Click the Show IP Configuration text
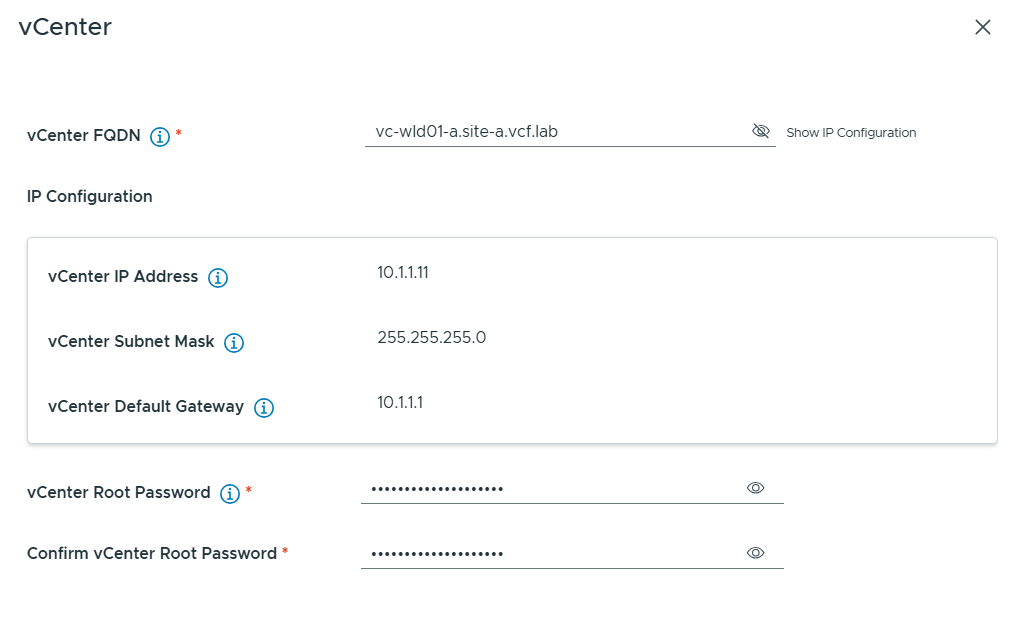The height and width of the screenshot is (621, 1010). tap(851, 133)
